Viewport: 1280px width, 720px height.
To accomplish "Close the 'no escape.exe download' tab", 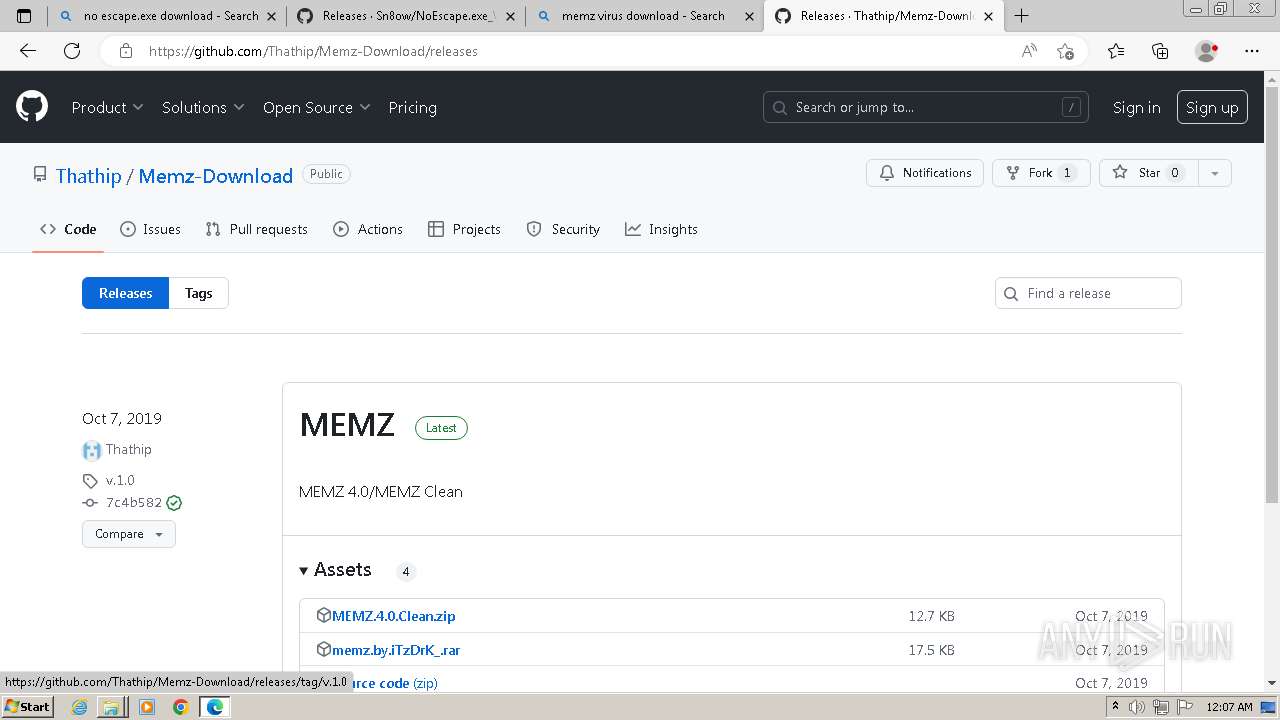I will tap(271, 16).
